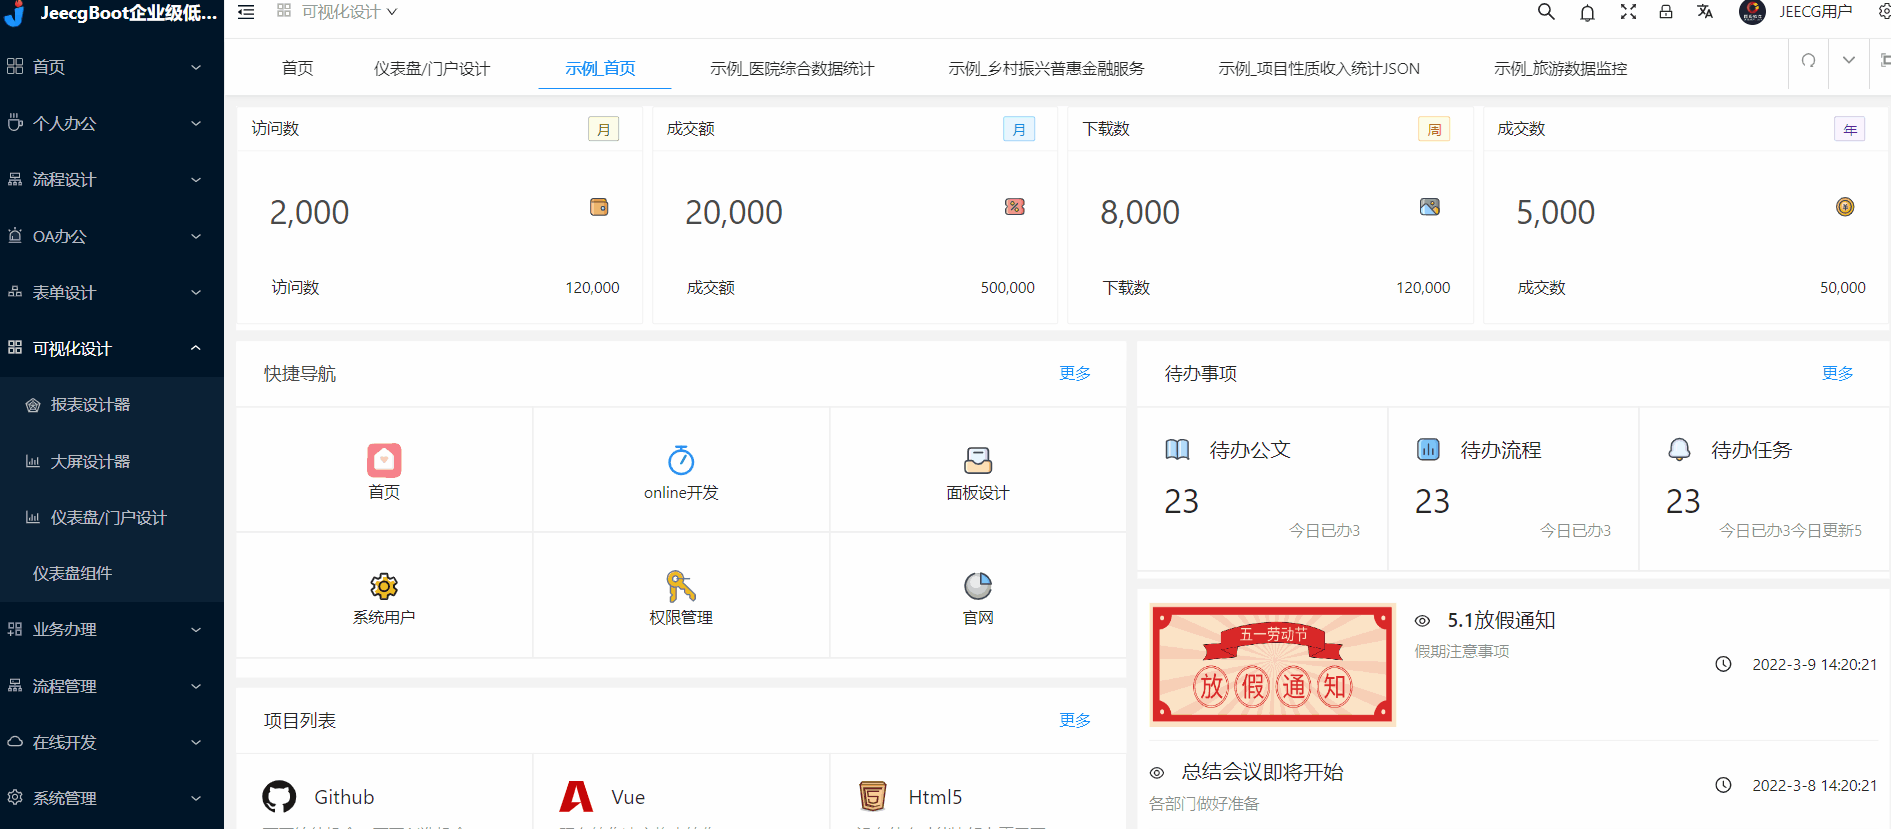Click 月 tag on 访问数 card

[603, 129]
